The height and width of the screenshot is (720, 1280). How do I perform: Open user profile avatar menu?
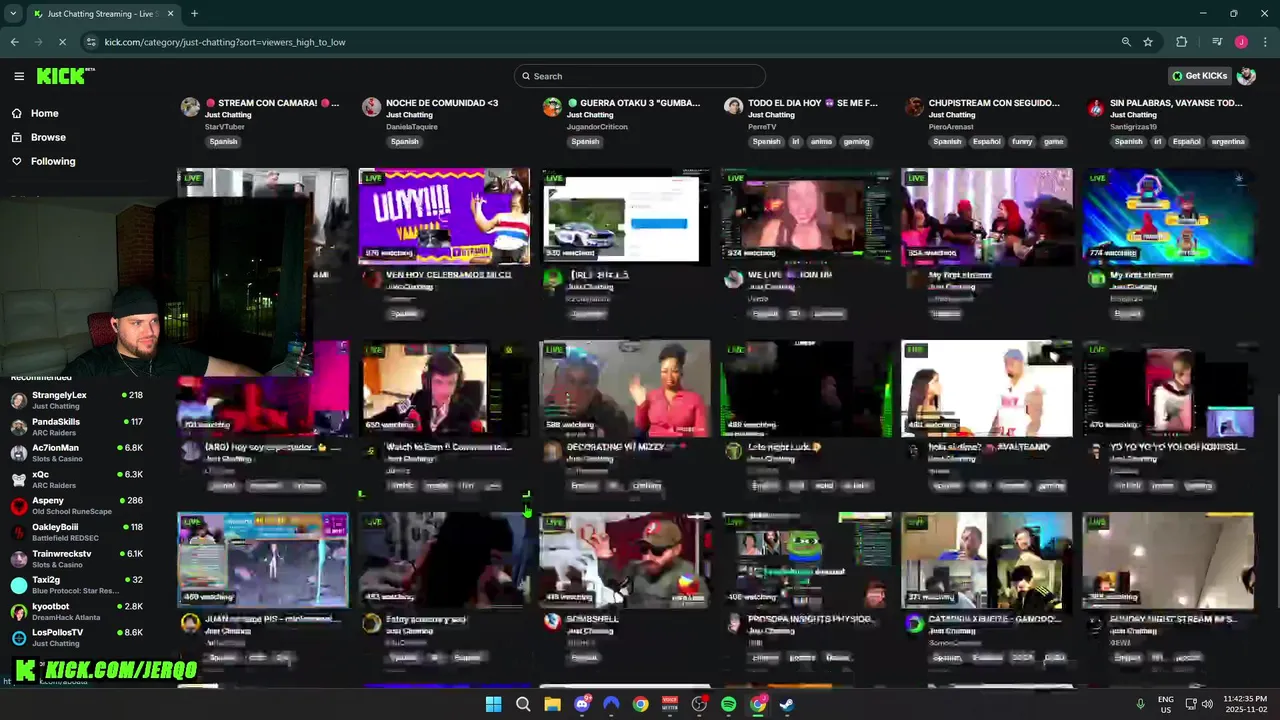click(x=1246, y=76)
